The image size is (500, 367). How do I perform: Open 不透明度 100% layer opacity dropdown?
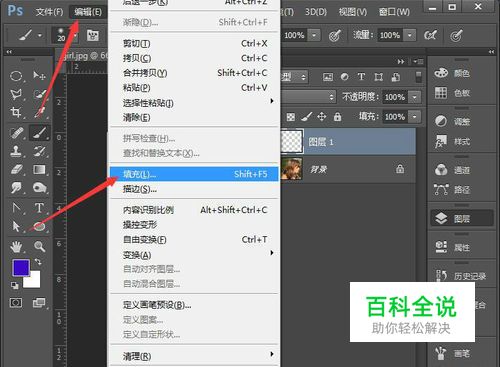pos(415,97)
